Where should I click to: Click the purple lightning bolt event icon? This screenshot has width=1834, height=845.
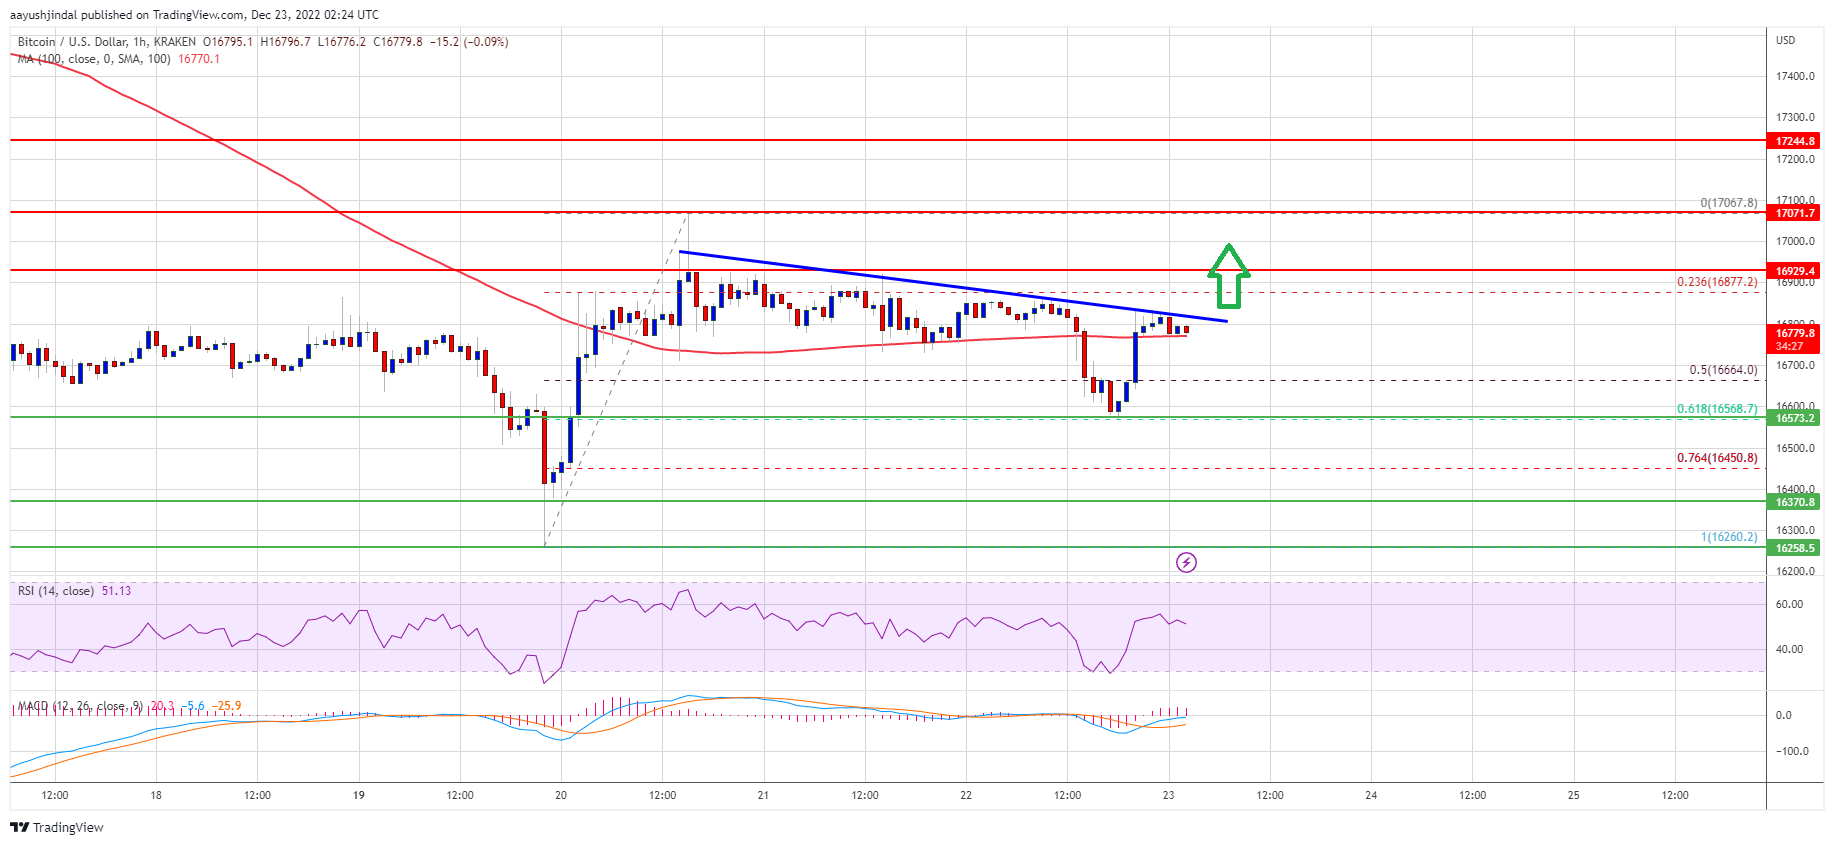pyautogui.click(x=1186, y=562)
